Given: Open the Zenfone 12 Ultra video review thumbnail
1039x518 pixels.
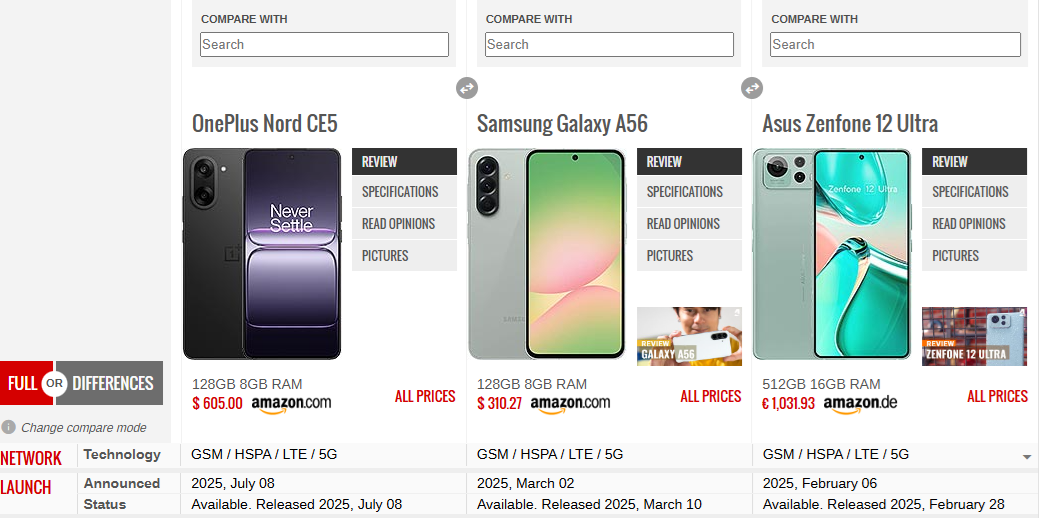Looking at the screenshot, I should click(974, 336).
